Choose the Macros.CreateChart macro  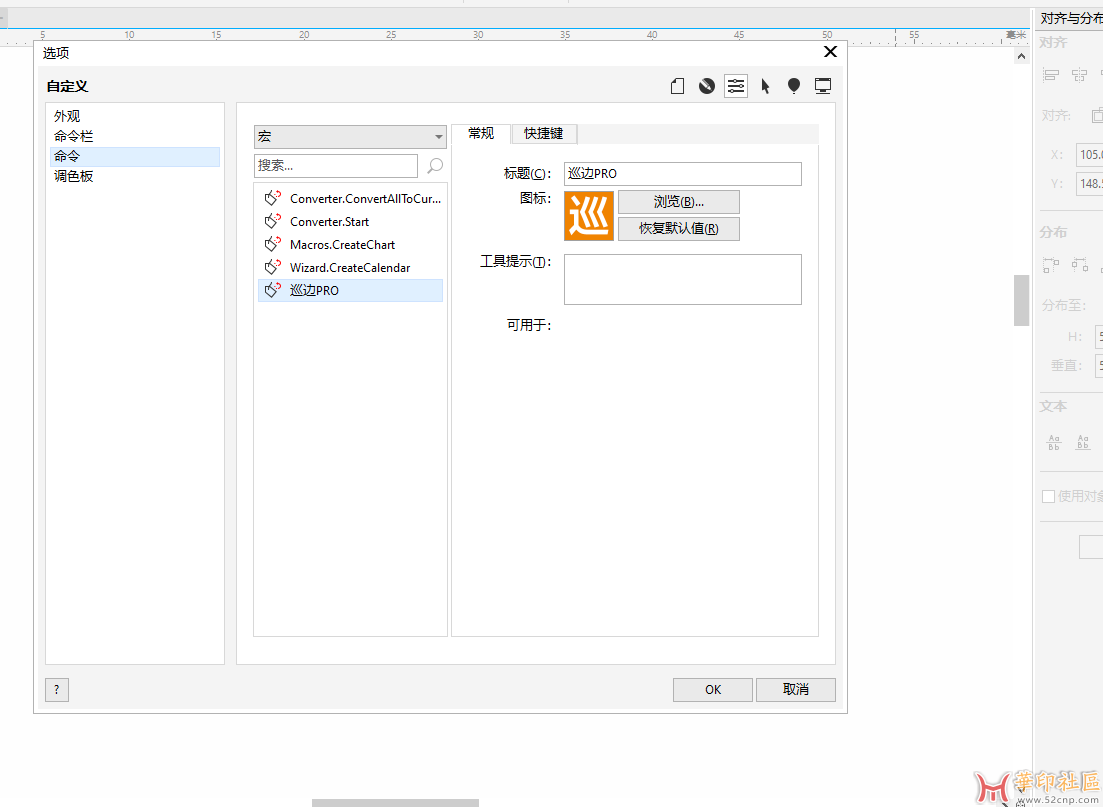pos(342,245)
